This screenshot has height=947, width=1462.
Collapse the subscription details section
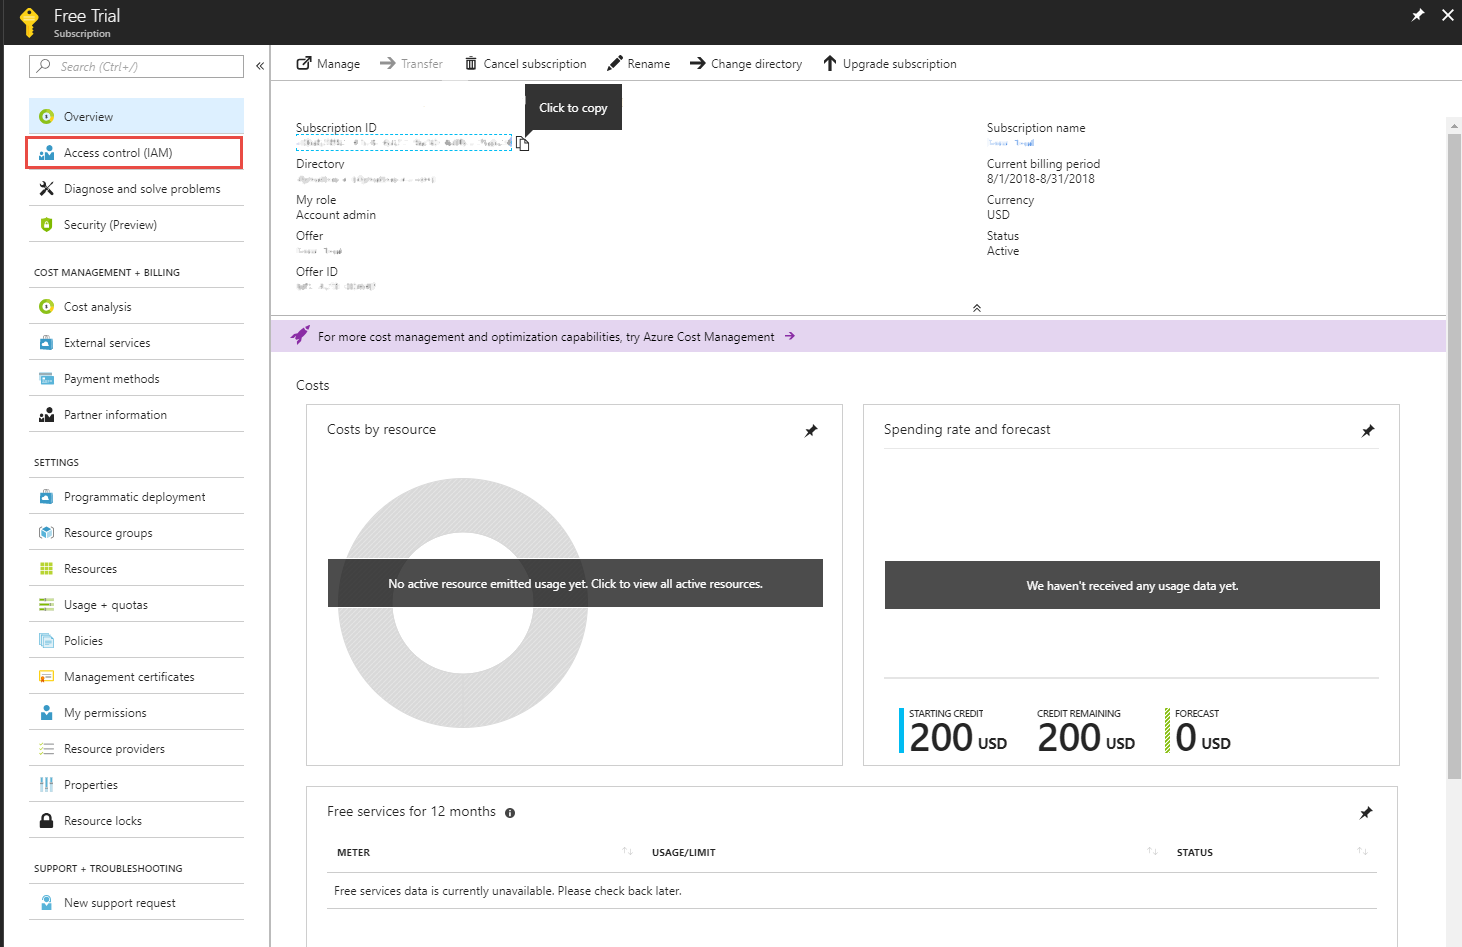(x=977, y=308)
